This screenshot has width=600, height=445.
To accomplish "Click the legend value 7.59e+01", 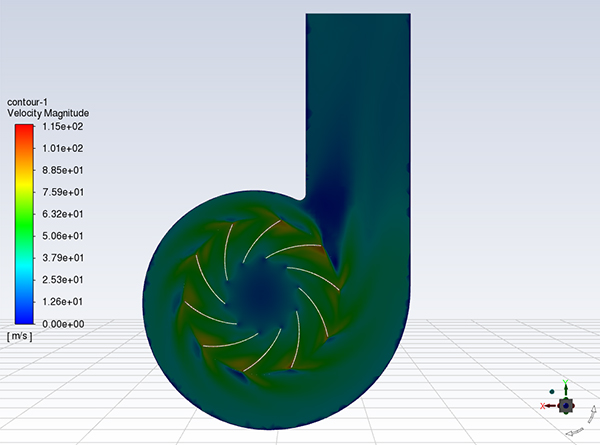I will pyautogui.click(x=63, y=192).
